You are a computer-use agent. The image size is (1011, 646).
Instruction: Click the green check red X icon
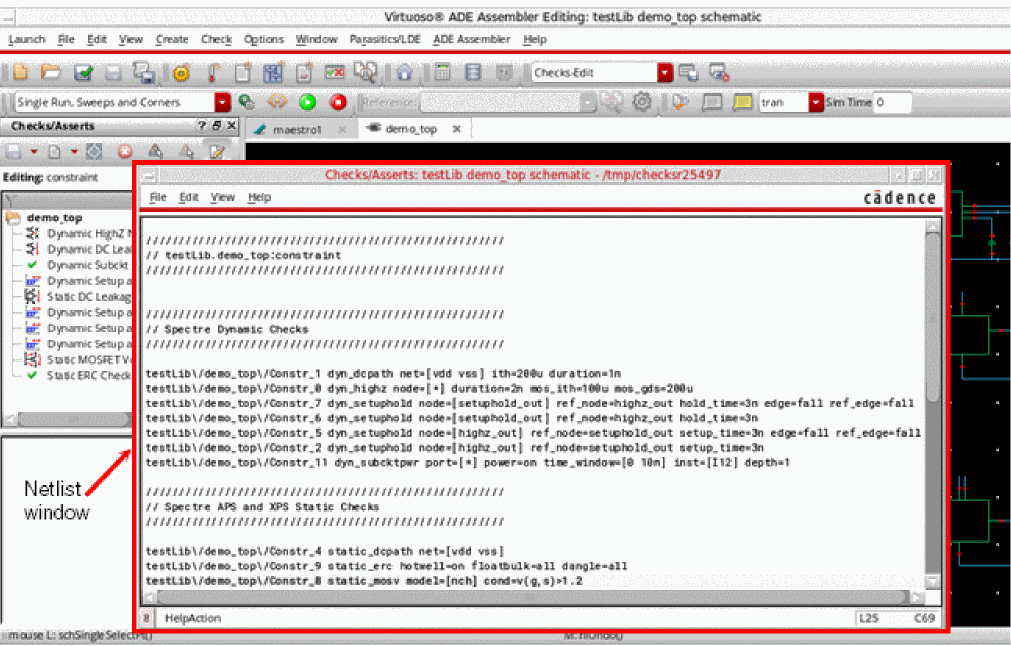coord(334,72)
